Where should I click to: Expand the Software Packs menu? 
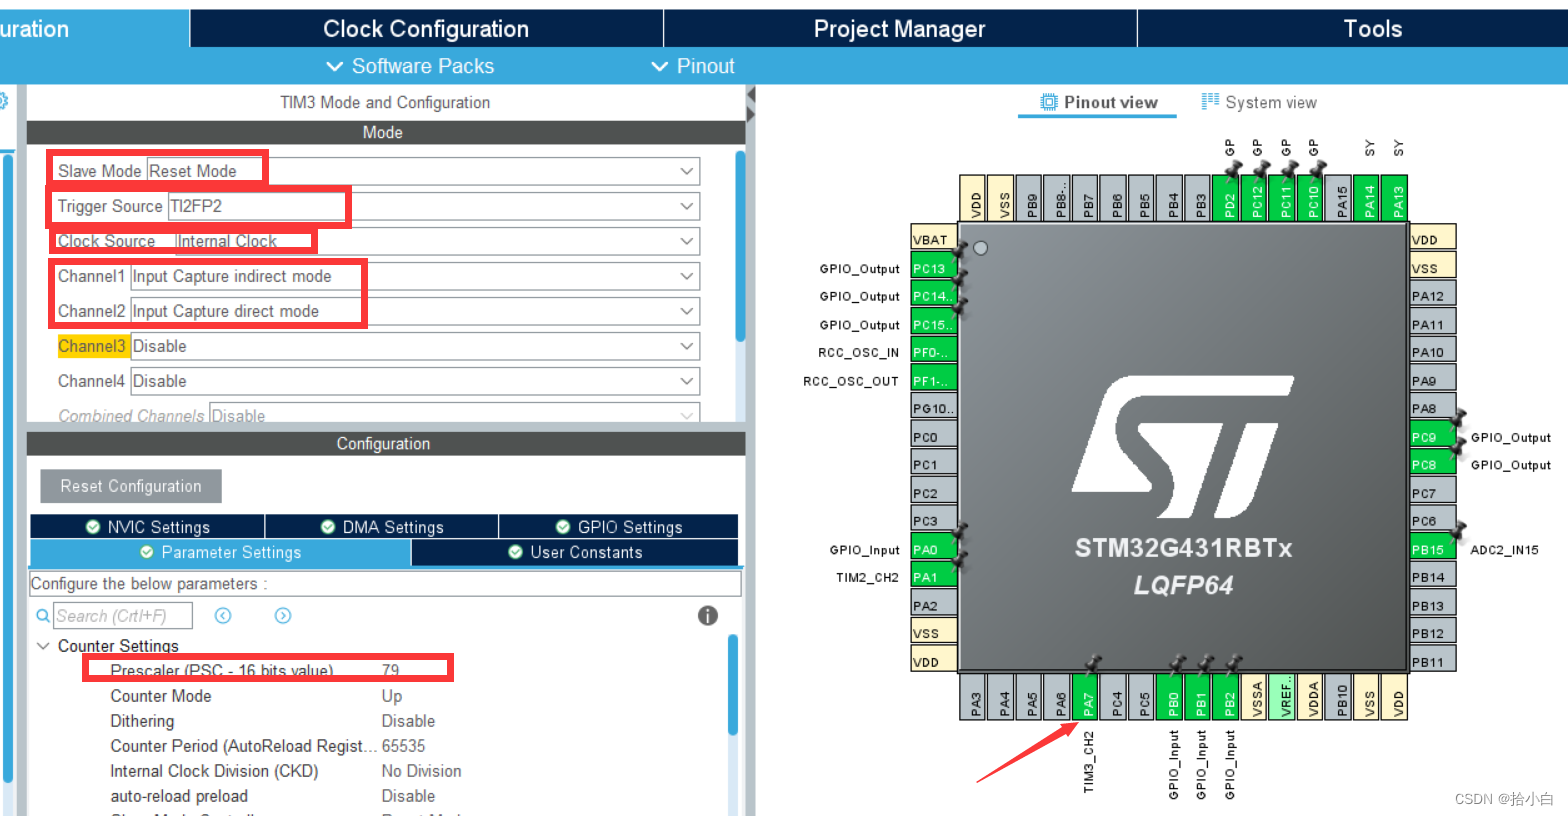coord(410,66)
